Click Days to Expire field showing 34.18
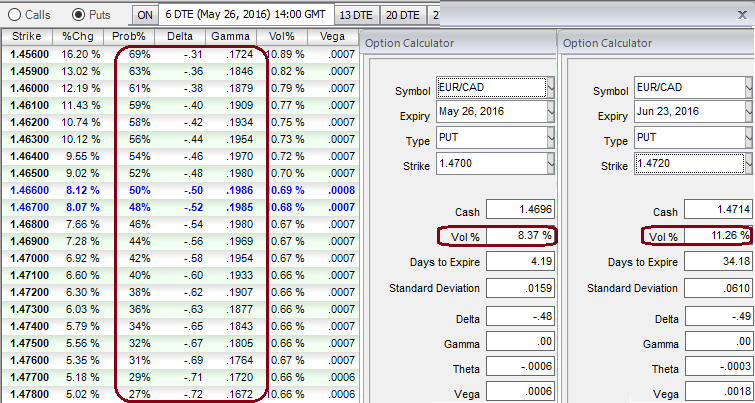The width and height of the screenshot is (755, 403). click(718, 262)
